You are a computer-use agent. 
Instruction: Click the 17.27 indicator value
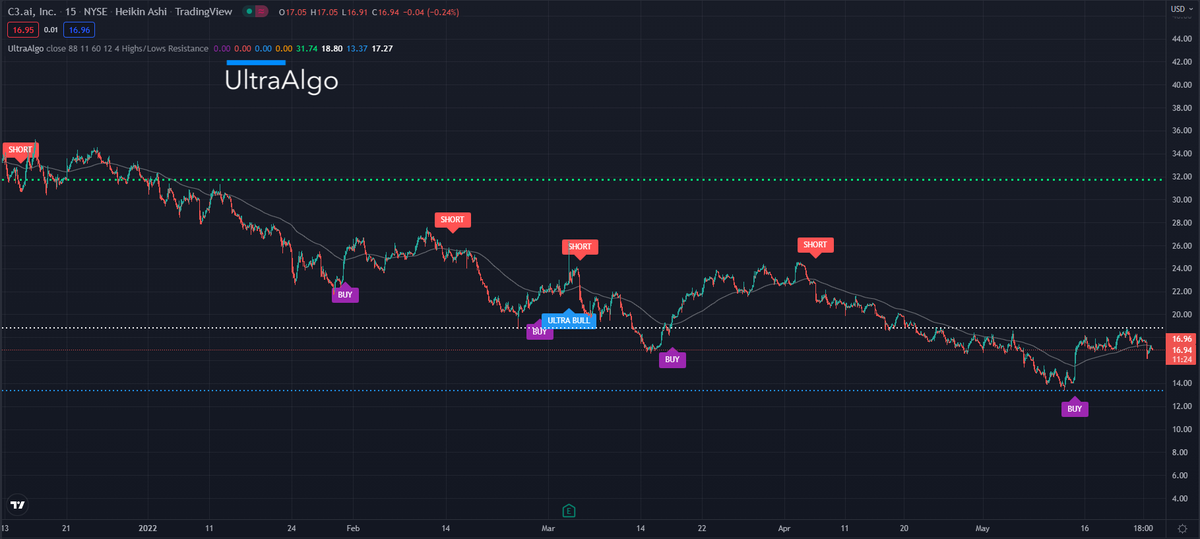coord(380,48)
